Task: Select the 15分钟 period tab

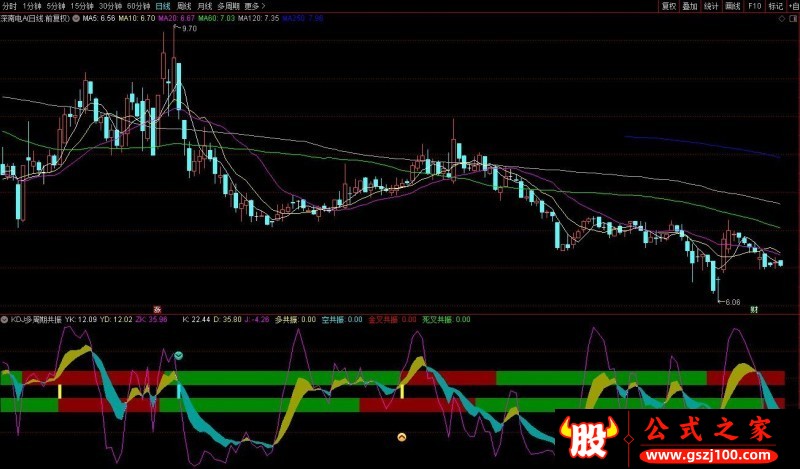Action: (x=82, y=6)
